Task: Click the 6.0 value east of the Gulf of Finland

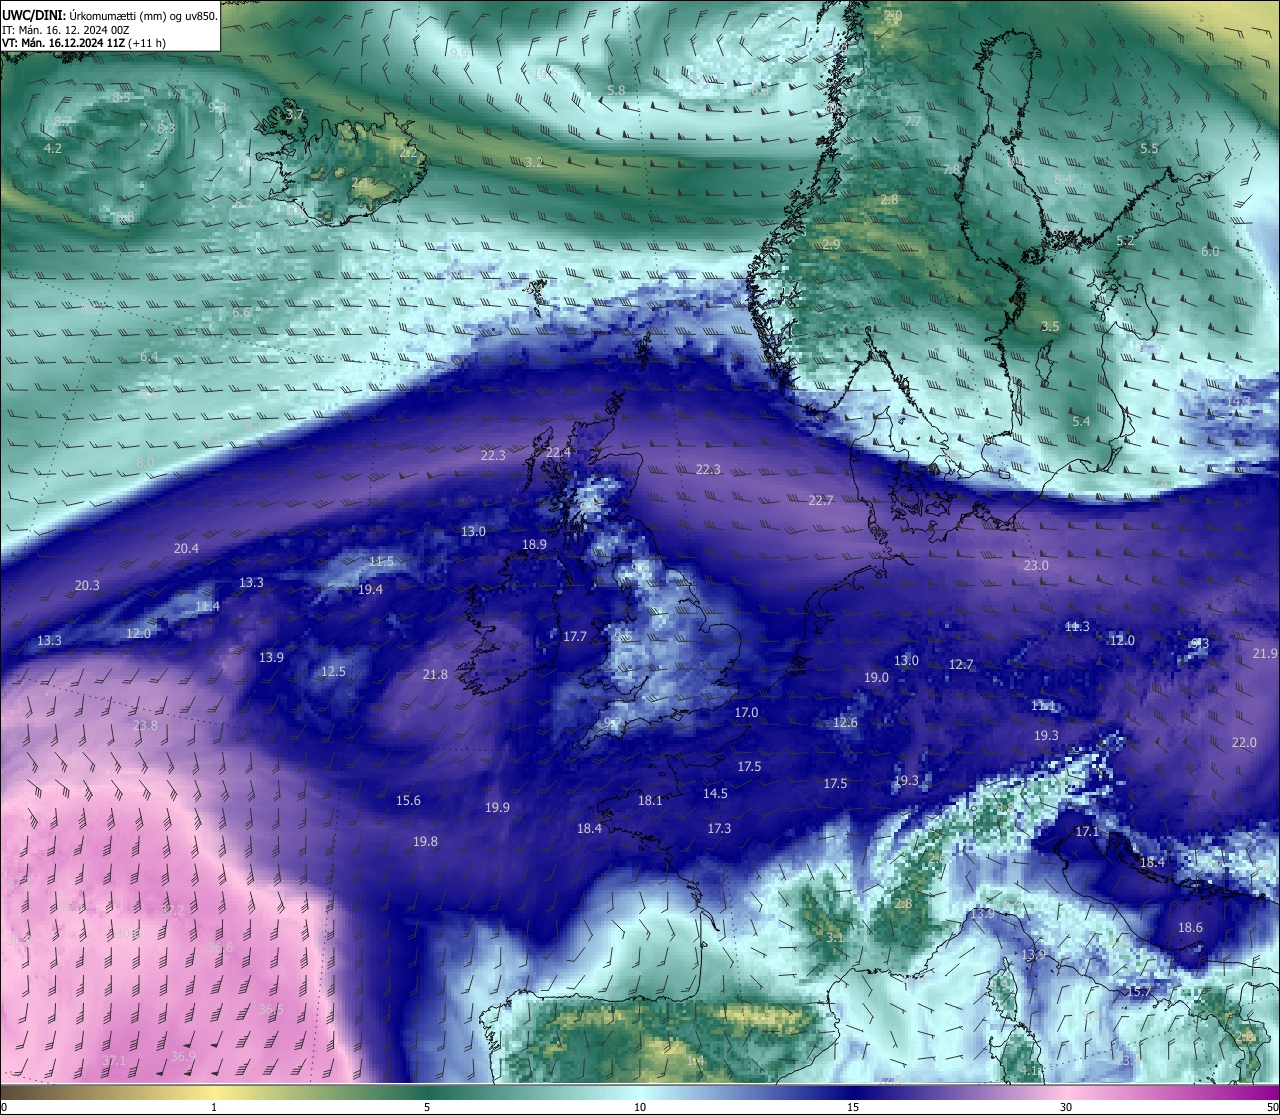Action: point(1210,251)
